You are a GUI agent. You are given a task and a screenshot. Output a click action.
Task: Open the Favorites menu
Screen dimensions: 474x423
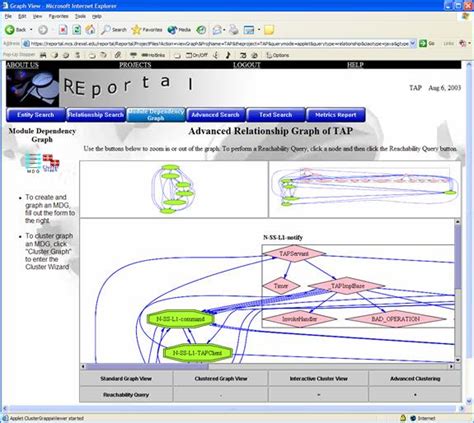[58, 16]
